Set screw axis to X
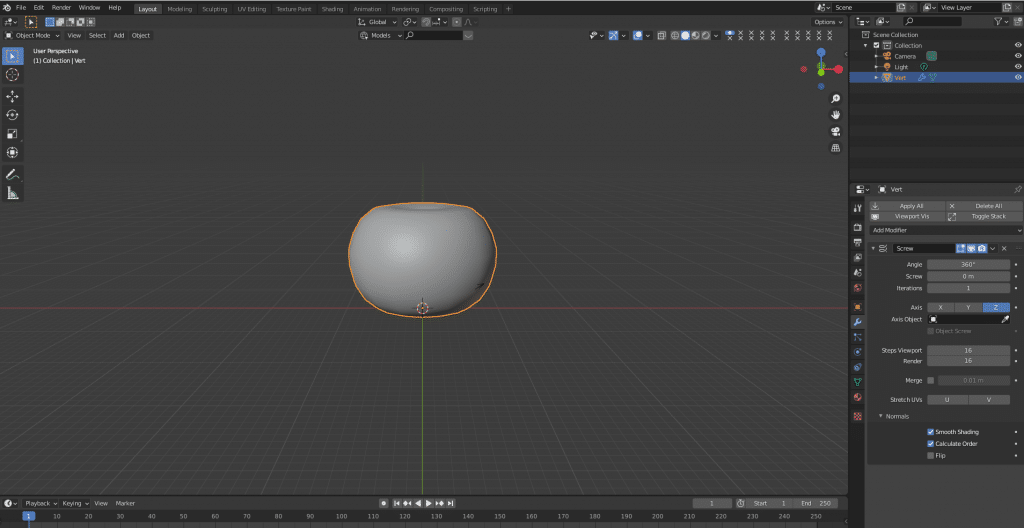The width and height of the screenshot is (1024, 528). [x=940, y=307]
